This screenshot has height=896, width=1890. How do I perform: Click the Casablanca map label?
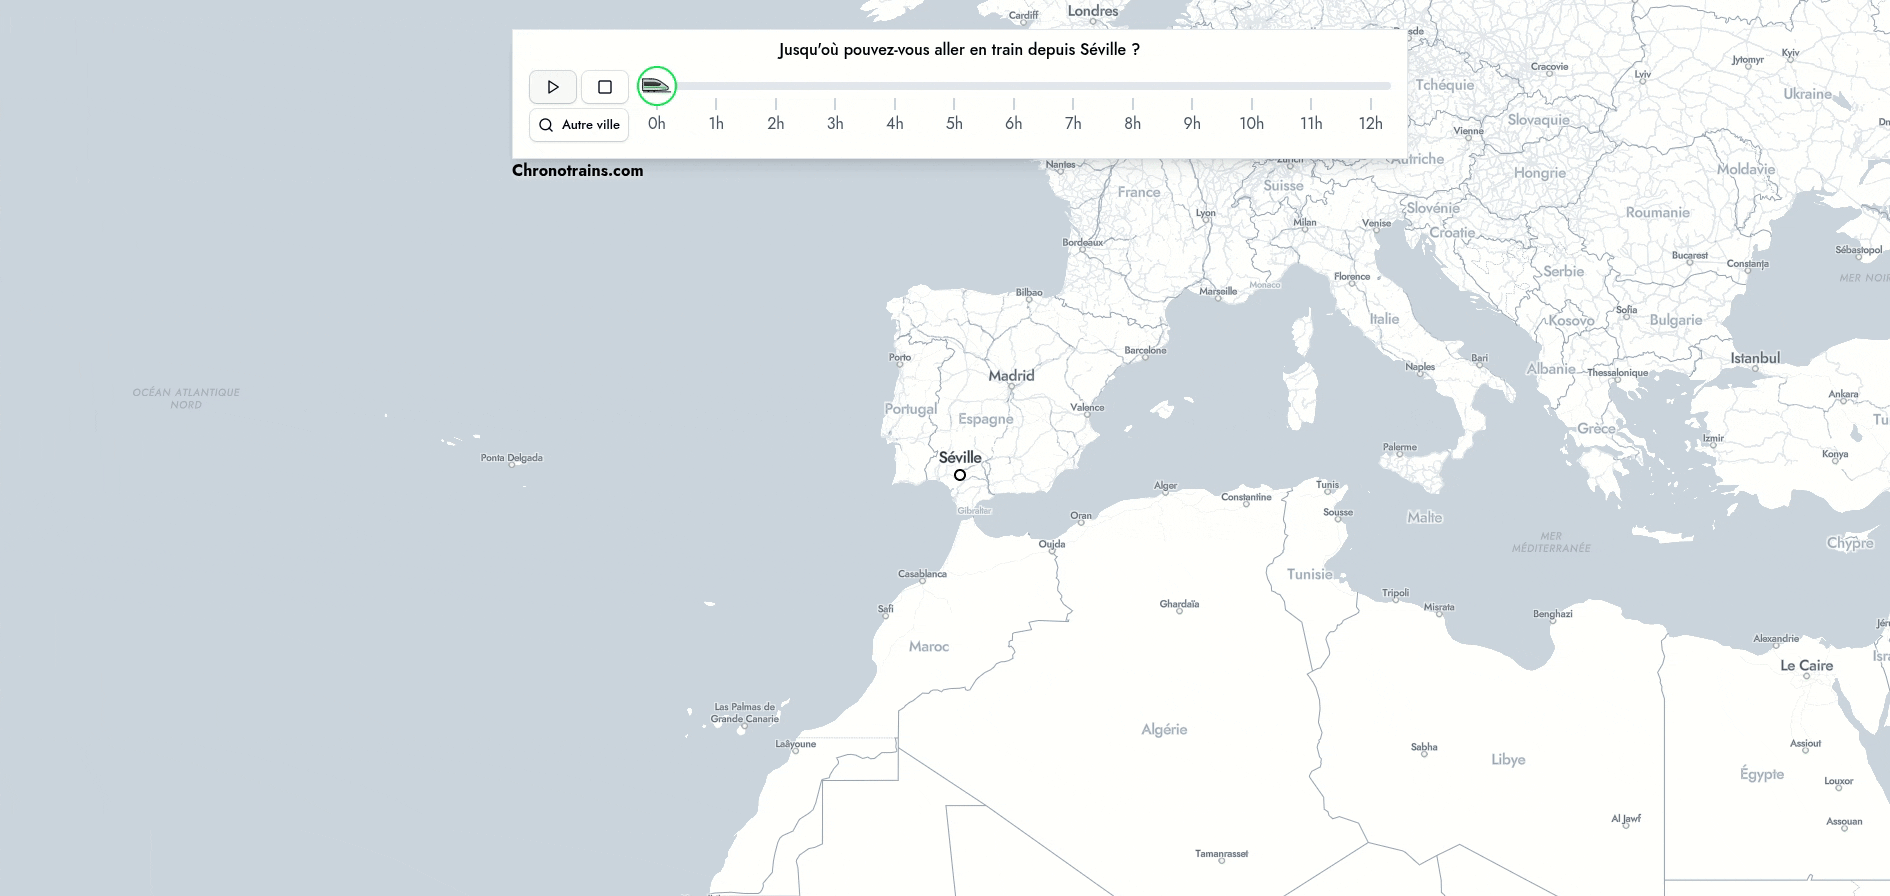922,574
